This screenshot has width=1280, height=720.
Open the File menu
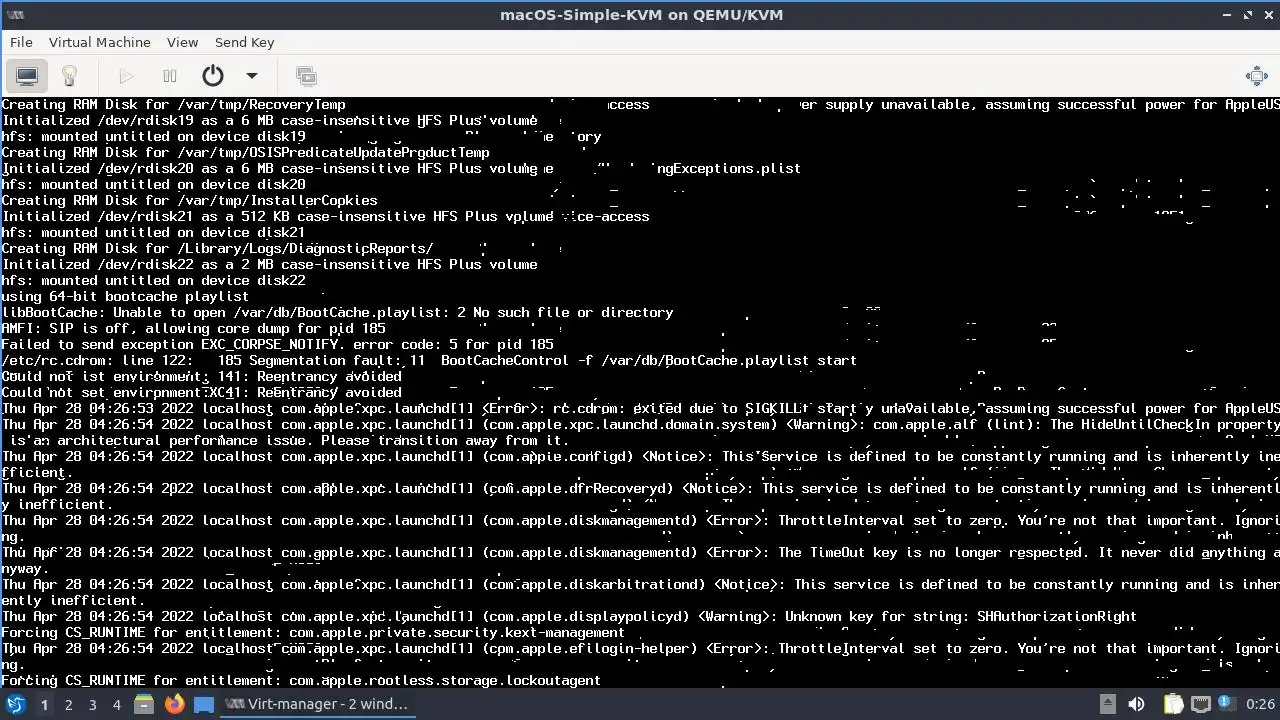(x=21, y=42)
